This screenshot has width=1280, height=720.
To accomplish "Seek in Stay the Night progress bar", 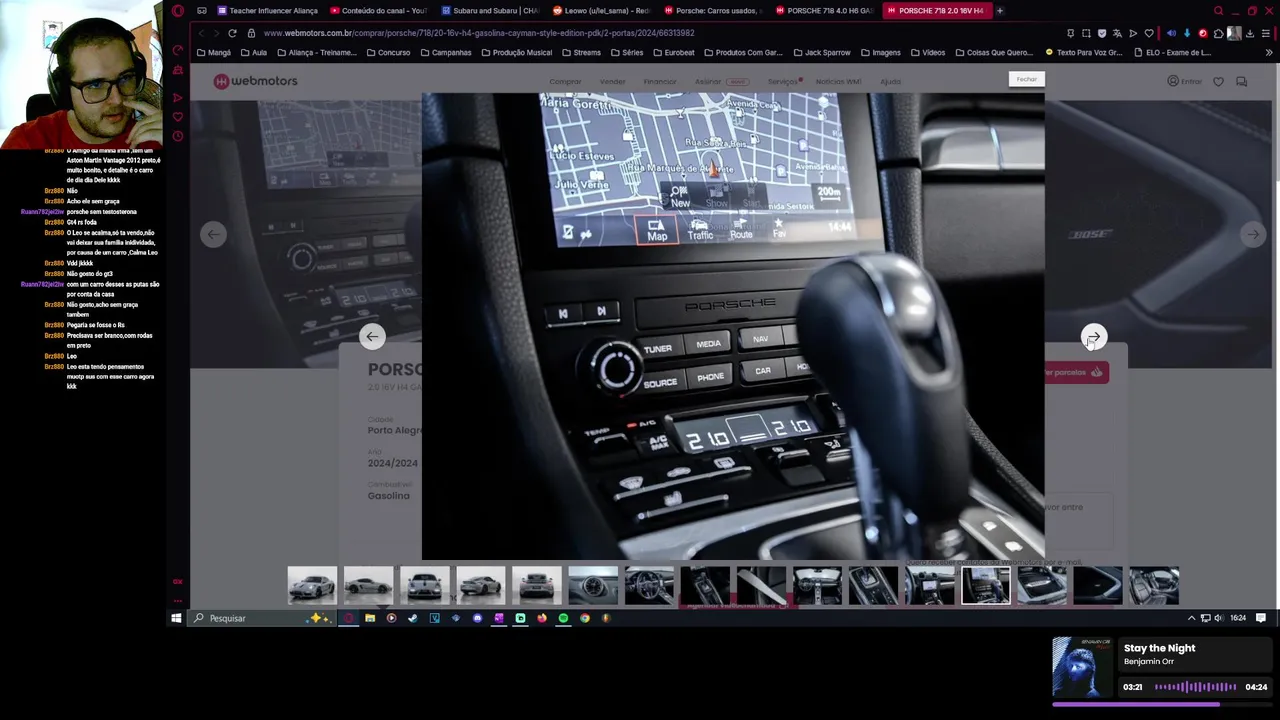I will (x=1160, y=704).
